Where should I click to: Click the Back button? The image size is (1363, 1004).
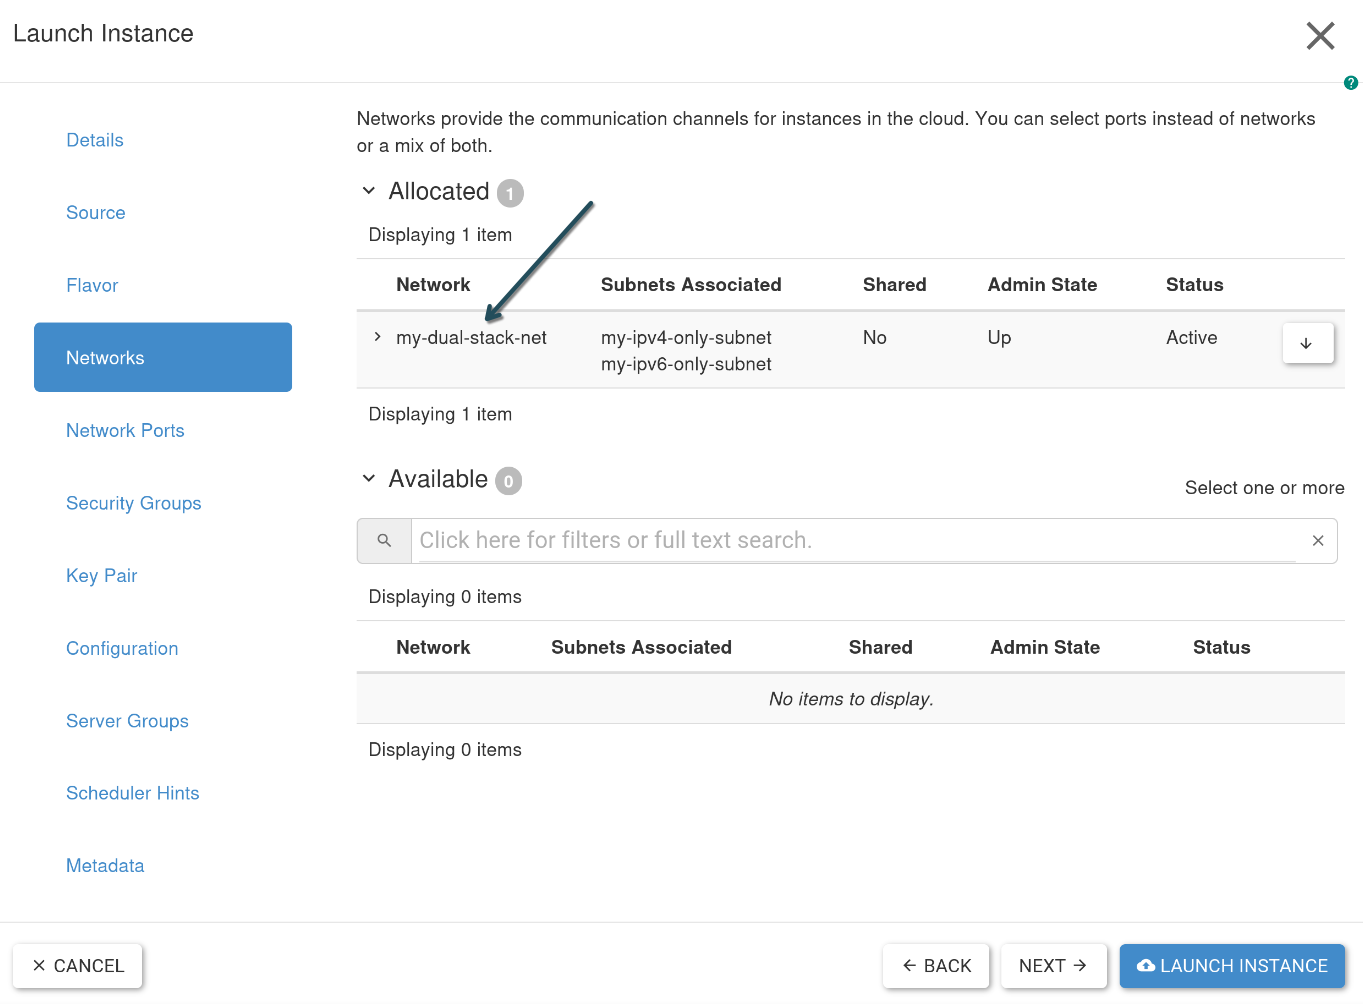936,966
